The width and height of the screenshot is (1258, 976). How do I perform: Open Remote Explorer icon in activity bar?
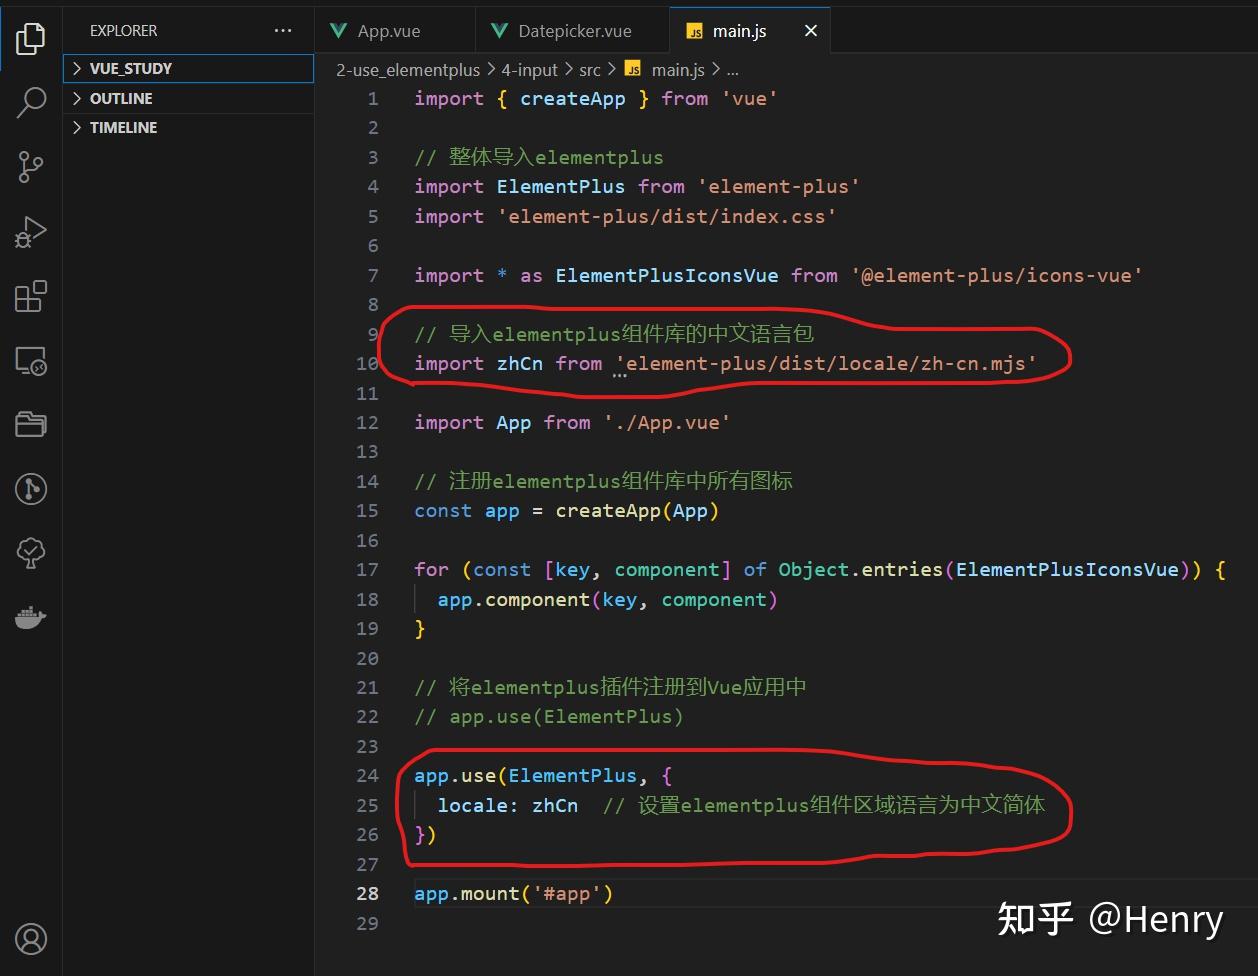click(x=31, y=361)
